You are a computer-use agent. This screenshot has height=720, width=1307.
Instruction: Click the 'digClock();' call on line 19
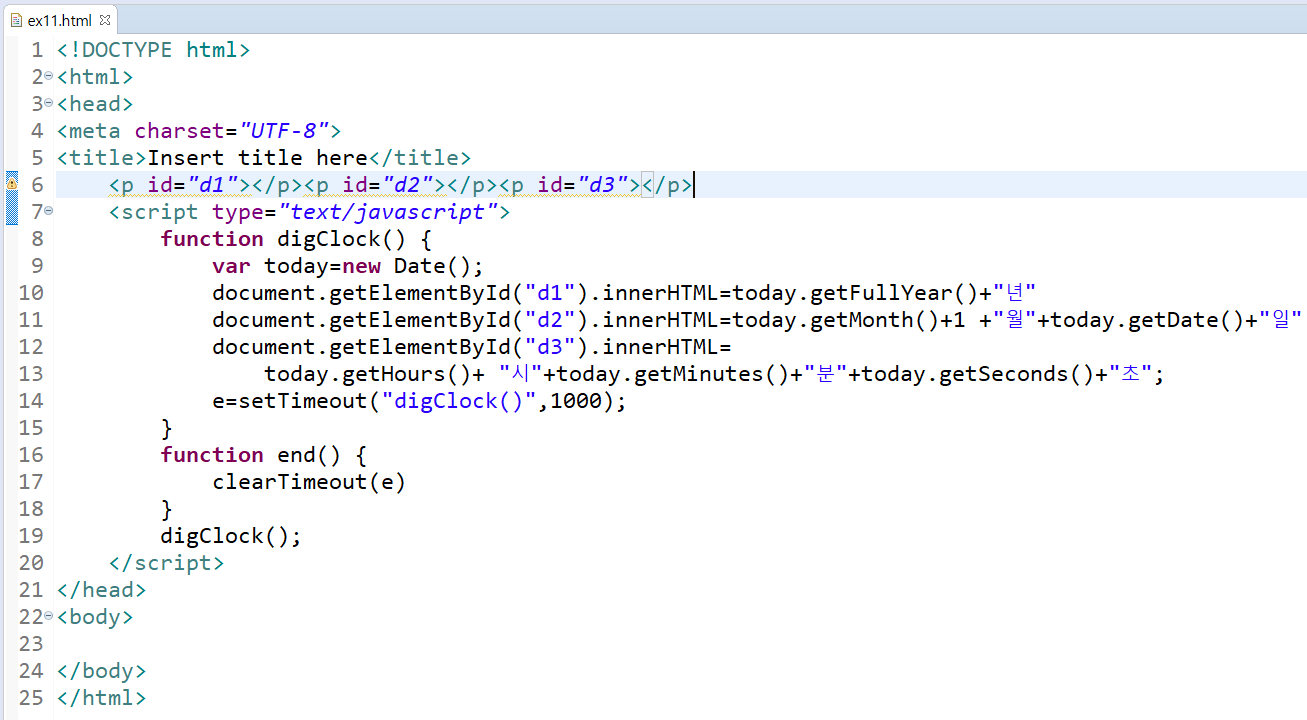231,535
